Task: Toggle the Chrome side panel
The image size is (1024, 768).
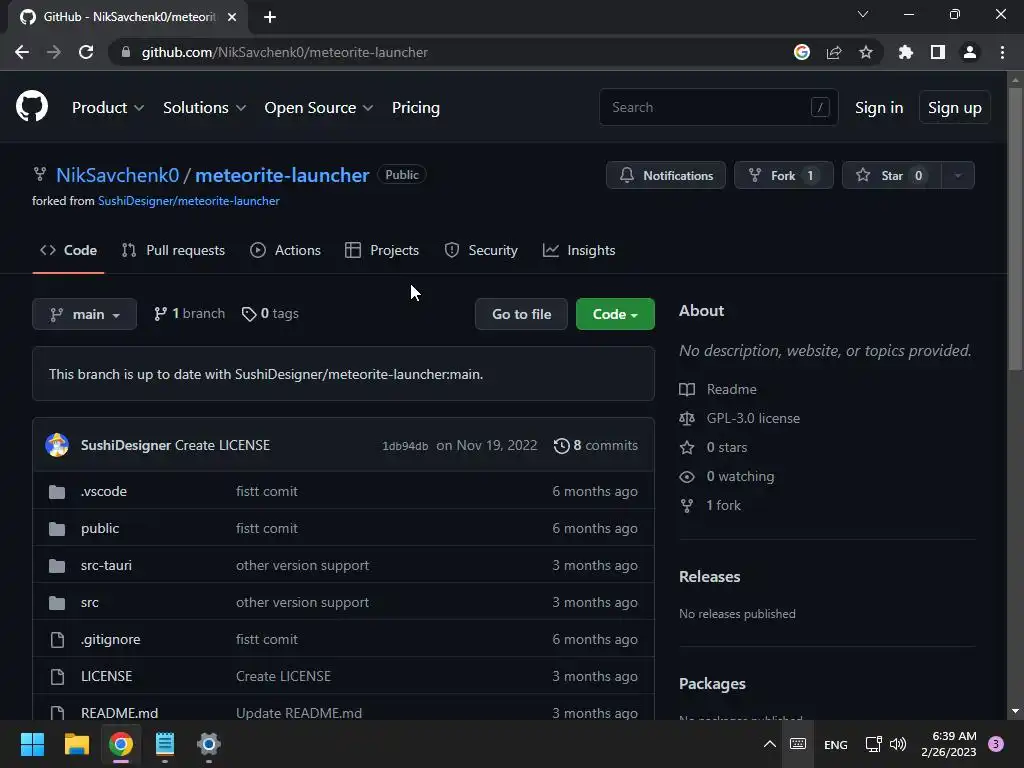Action: [938, 52]
